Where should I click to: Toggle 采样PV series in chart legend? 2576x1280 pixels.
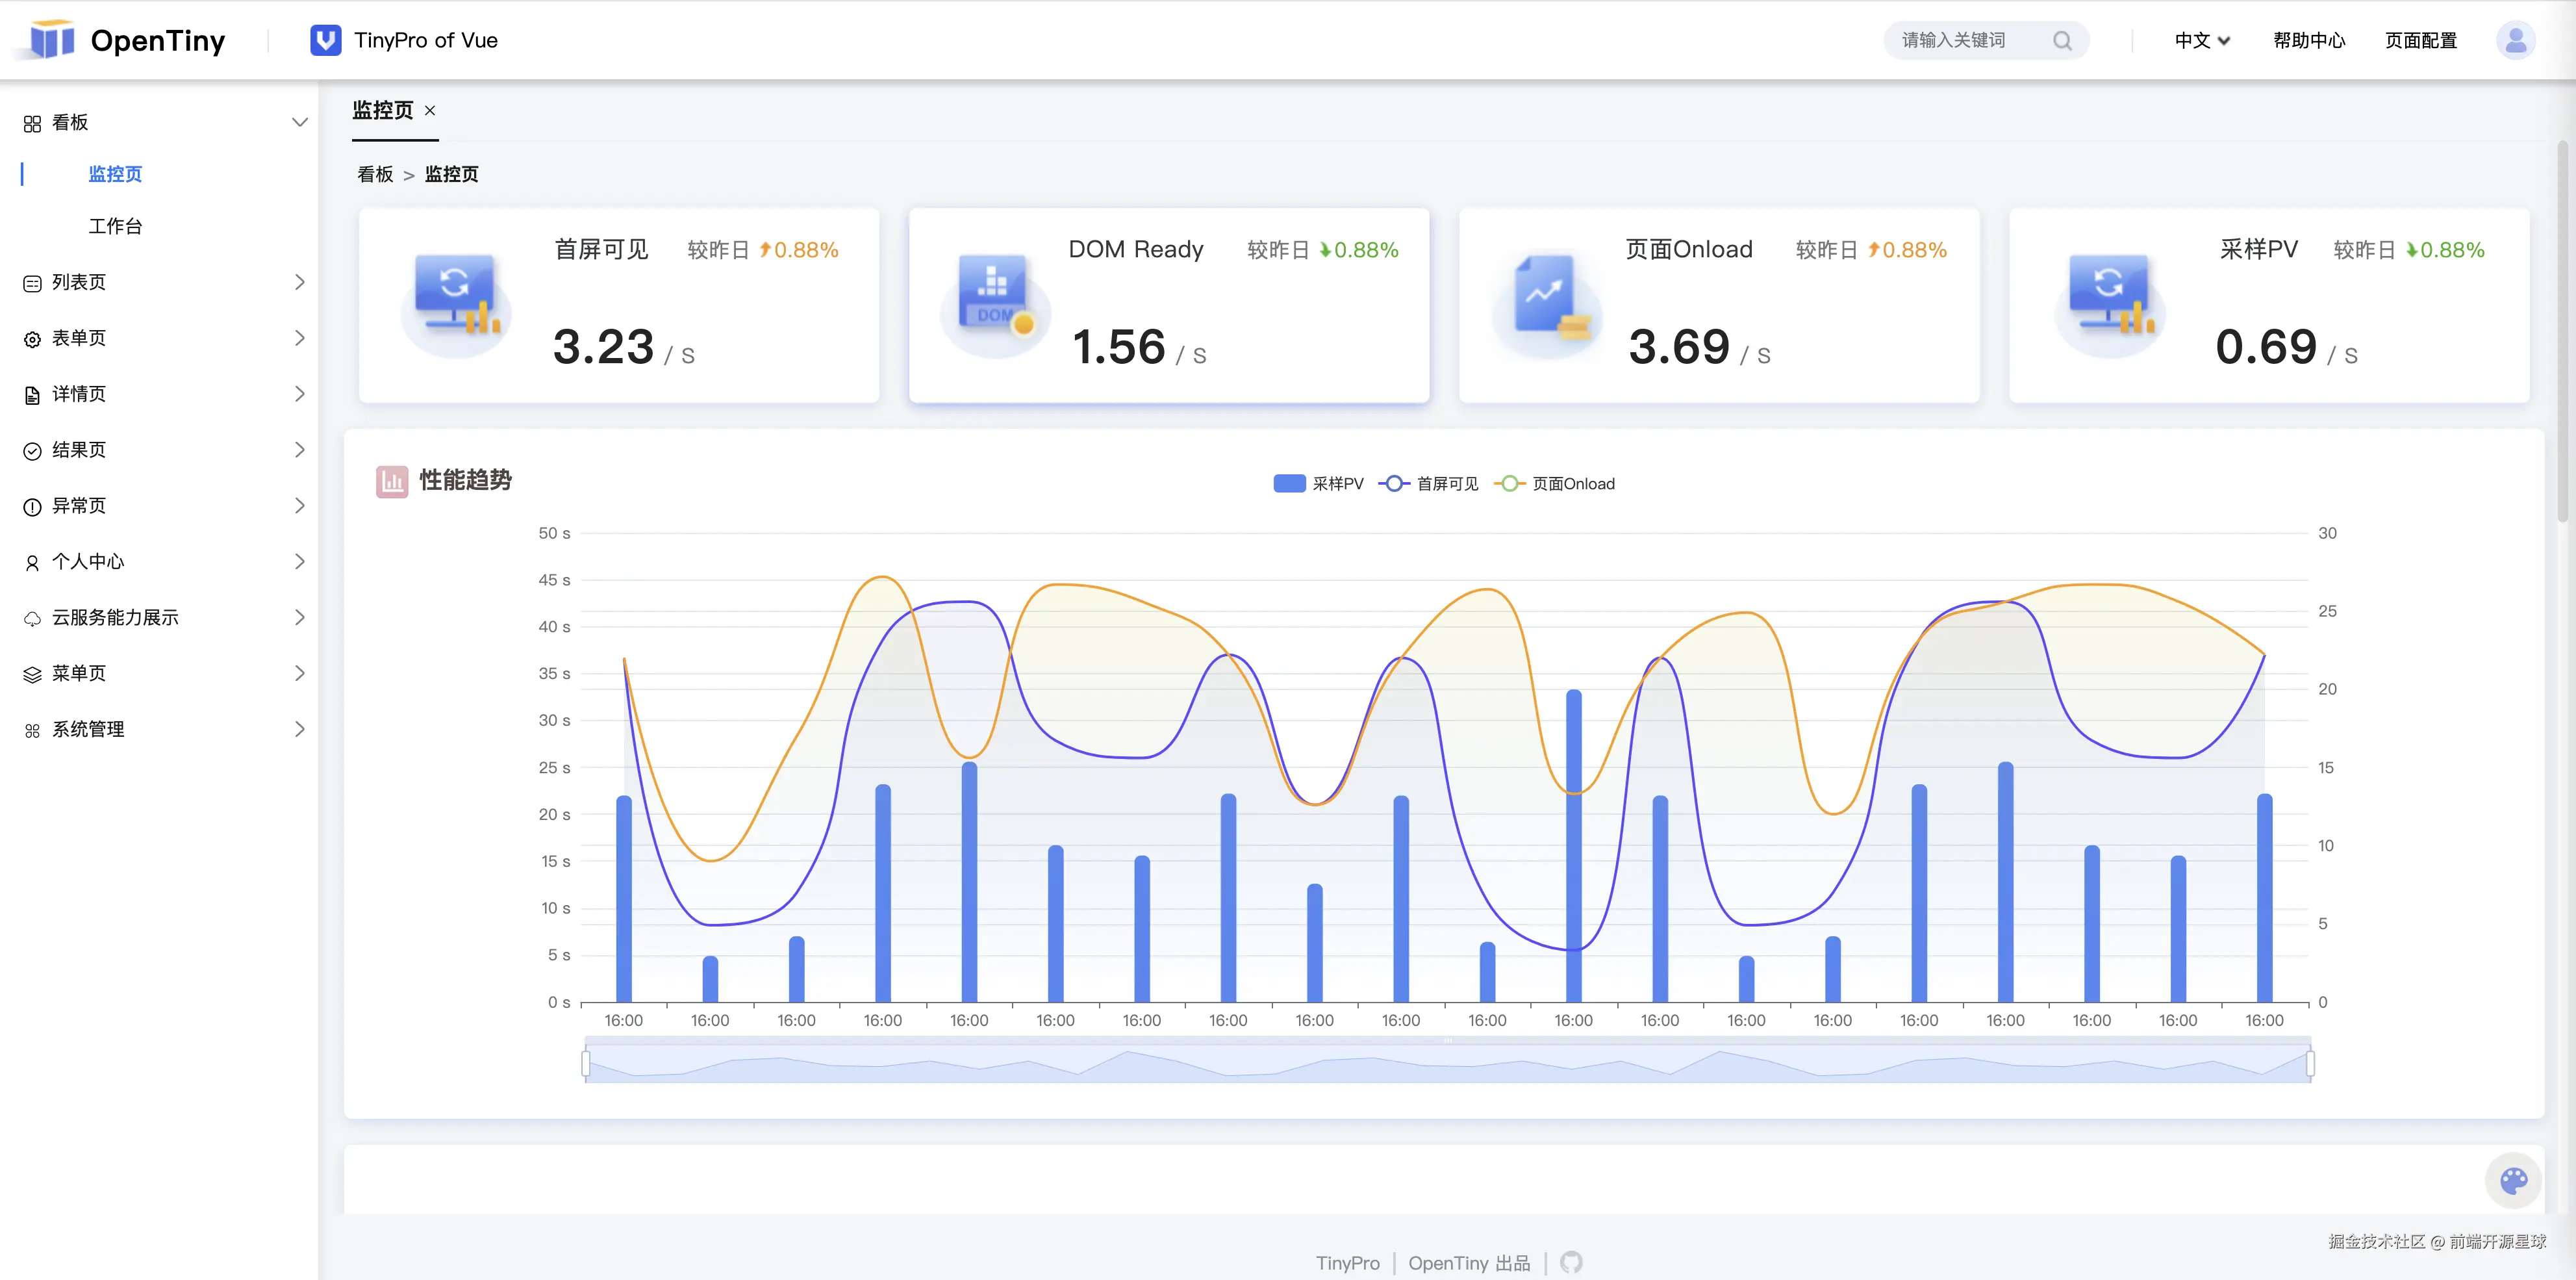point(1317,484)
